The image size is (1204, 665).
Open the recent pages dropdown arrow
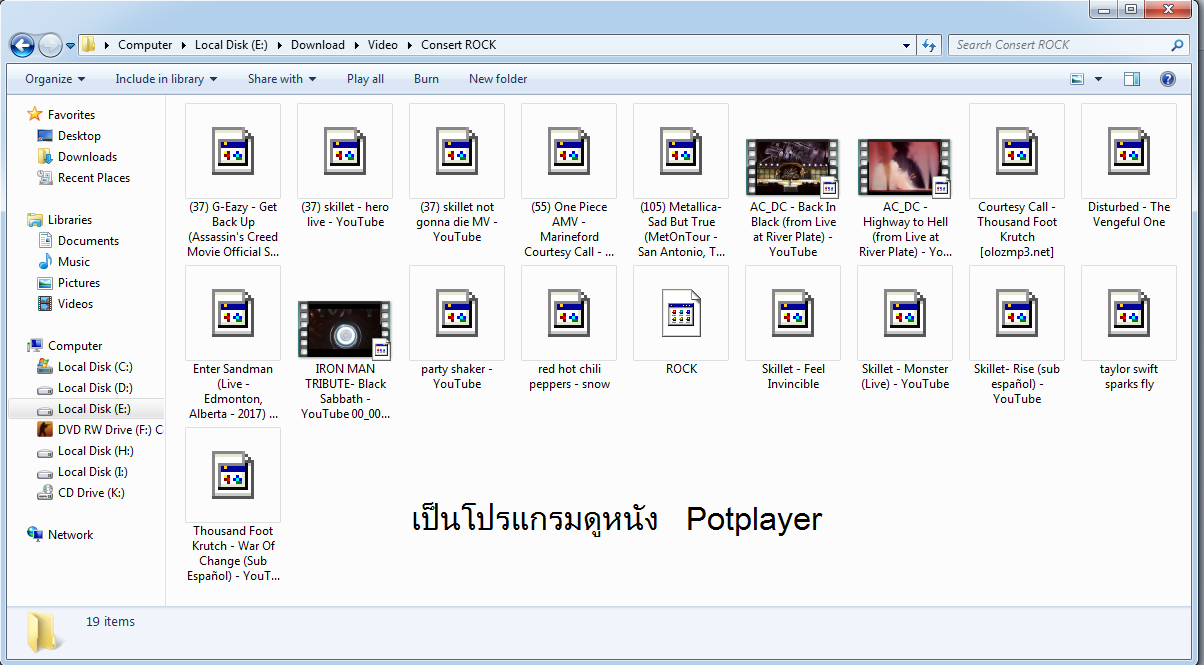[71, 46]
